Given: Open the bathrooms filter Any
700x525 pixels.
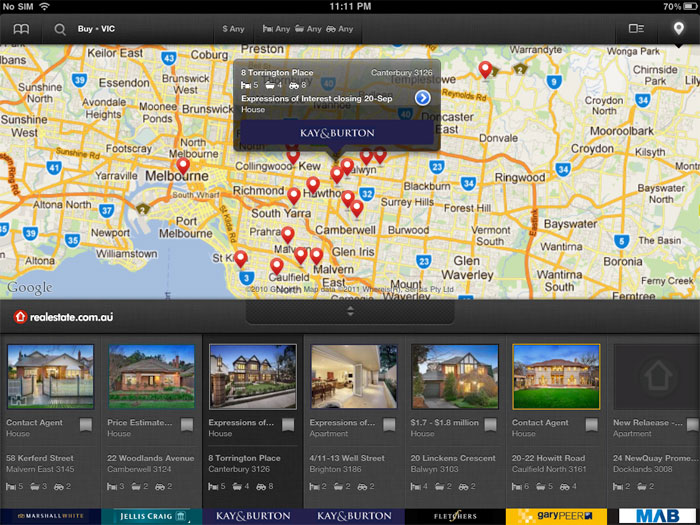Looking at the screenshot, I should coord(308,29).
